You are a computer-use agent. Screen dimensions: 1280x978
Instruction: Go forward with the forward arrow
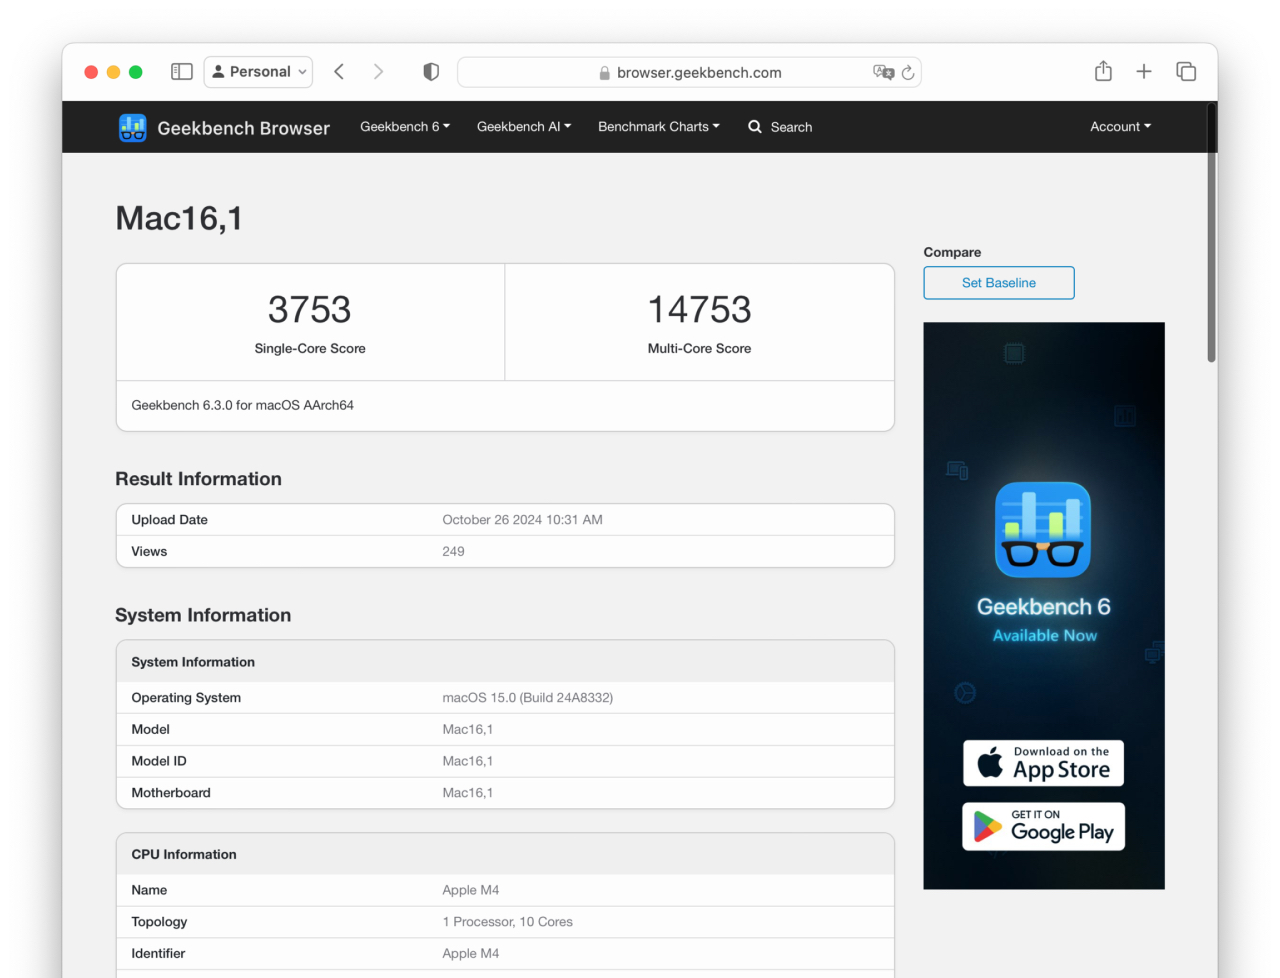pos(378,72)
